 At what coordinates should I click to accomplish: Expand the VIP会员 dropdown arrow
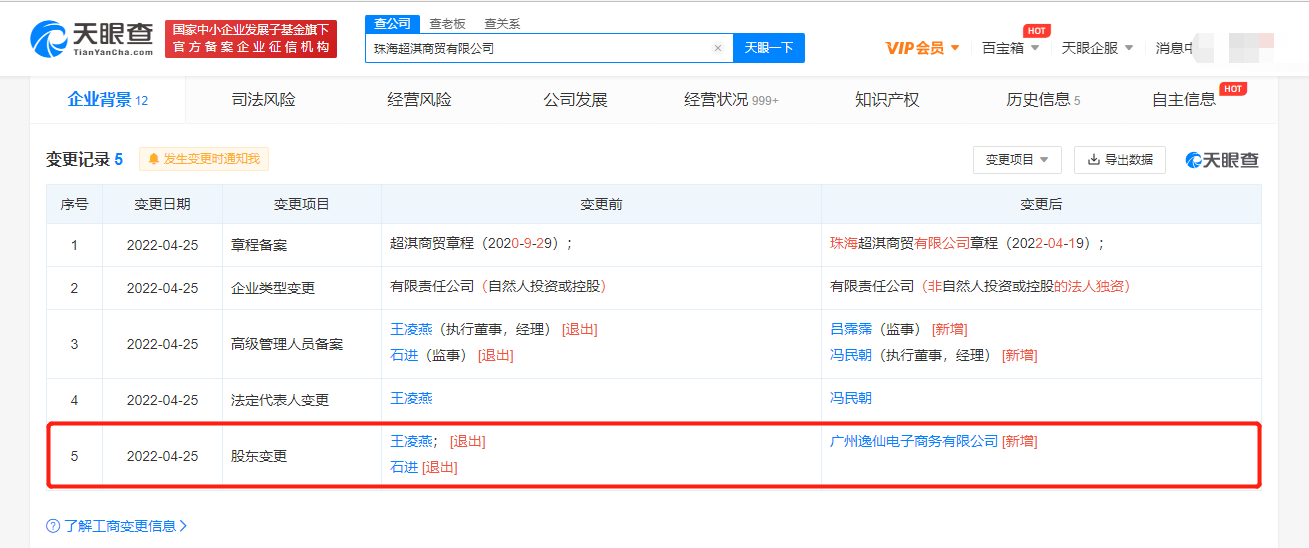[955, 48]
